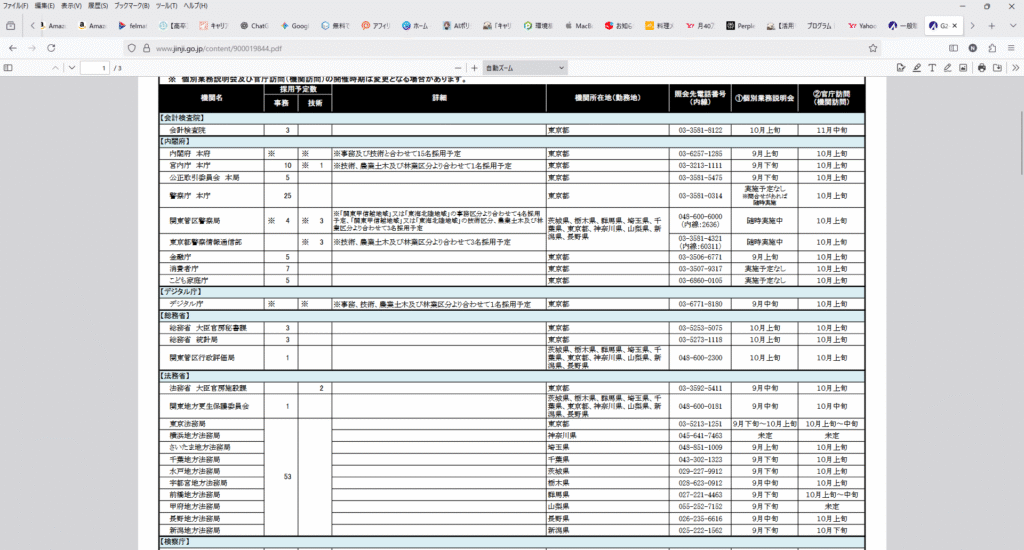Screen dimensions: 1024x550
Task: Go to next PDF page
Action: (72, 68)
